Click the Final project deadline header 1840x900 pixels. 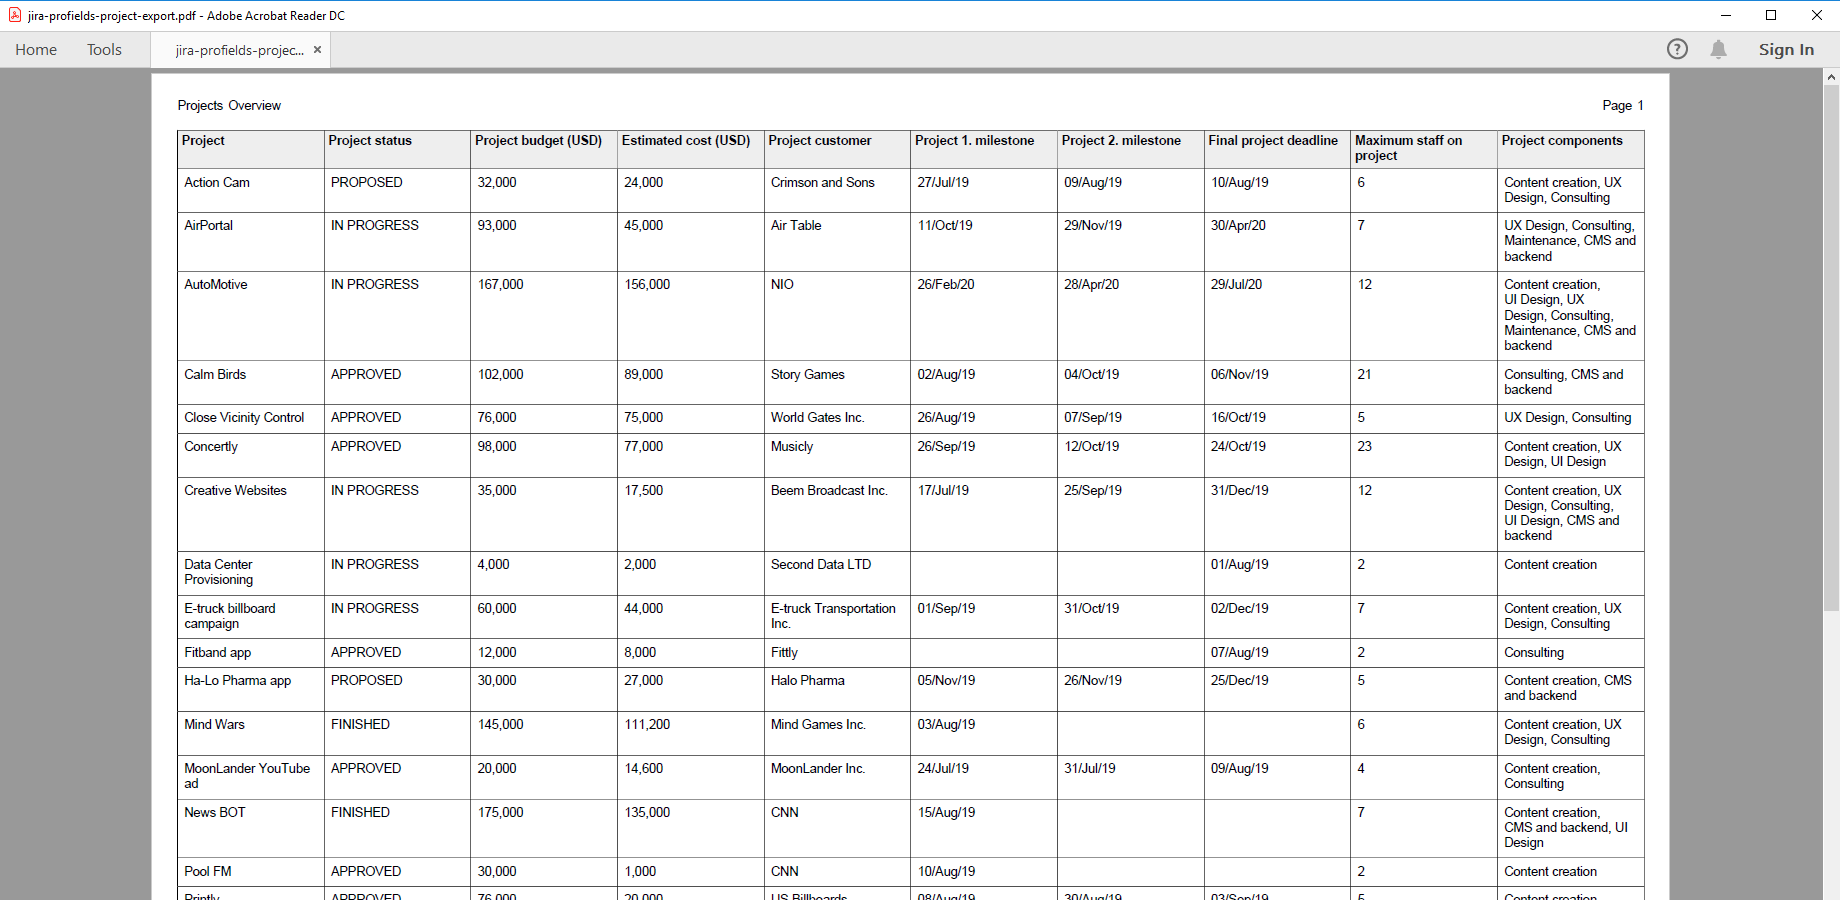click(1272, 141)
